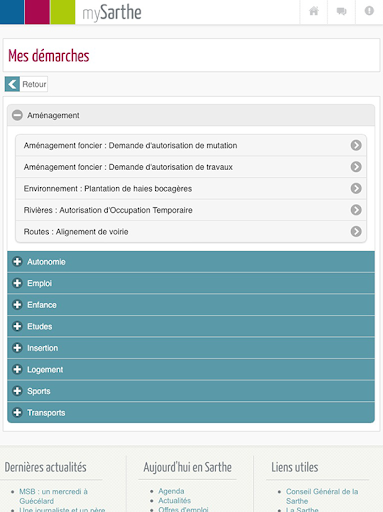Expand the Etudes section
Screen dimensions: 383x512
point(191,326)
